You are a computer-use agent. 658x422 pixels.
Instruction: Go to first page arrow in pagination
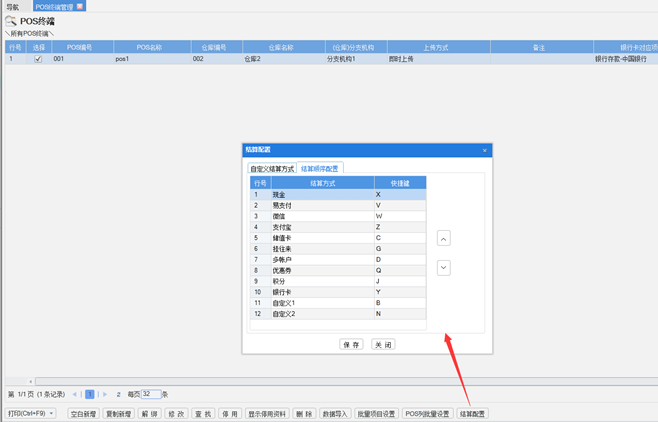[x=72, y=395]
